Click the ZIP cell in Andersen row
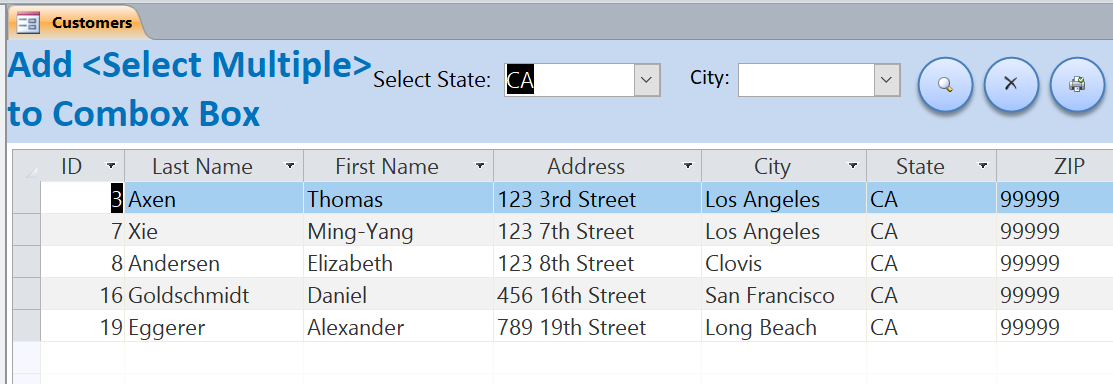The image size is (1113, 384). tap(1055, 263)
